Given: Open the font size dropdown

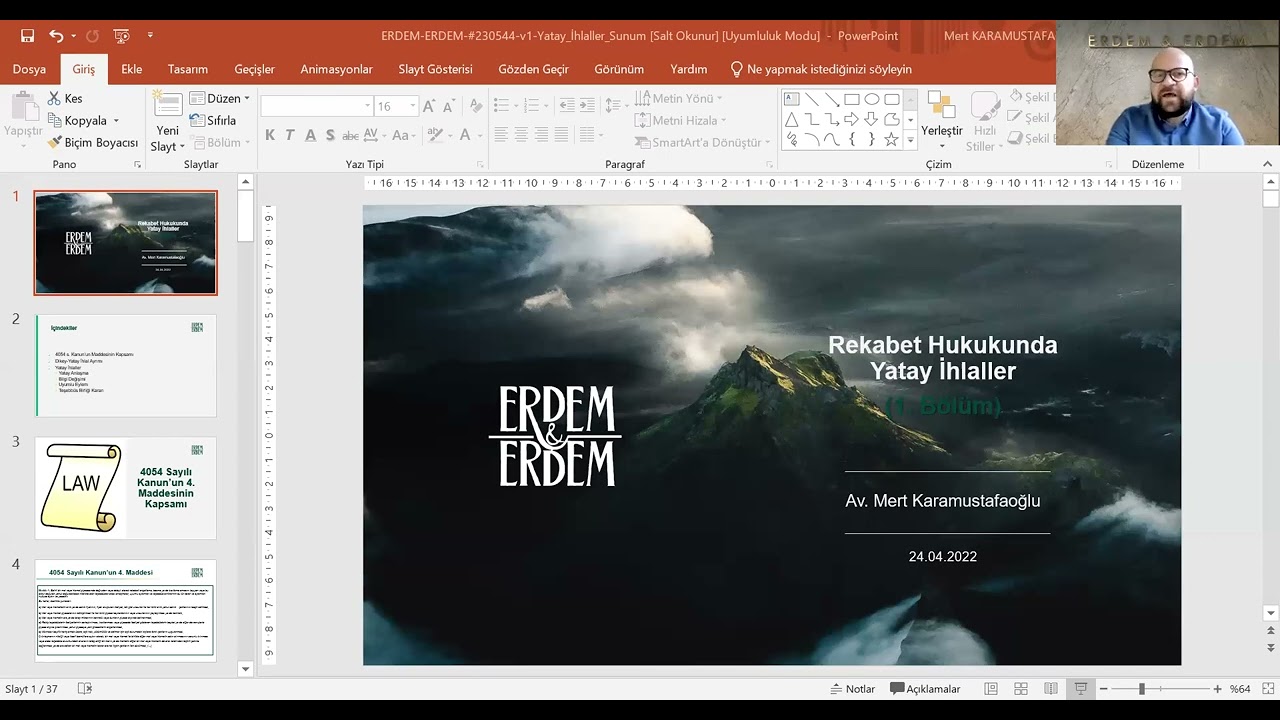Looking at the screenshot, I should (412, 106).
